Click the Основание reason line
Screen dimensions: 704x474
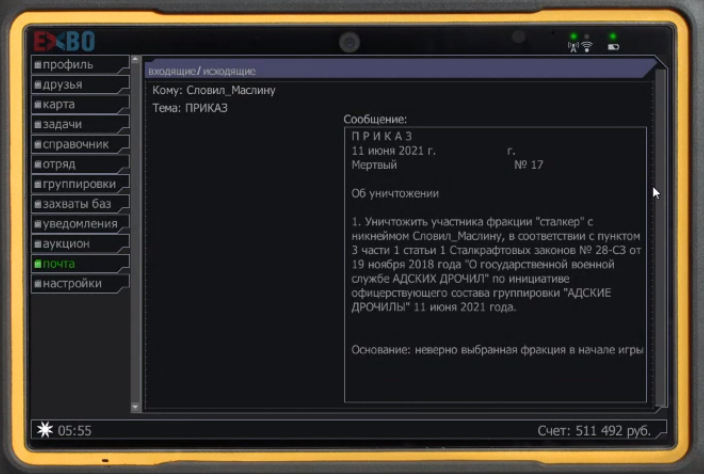click(497, 350)
